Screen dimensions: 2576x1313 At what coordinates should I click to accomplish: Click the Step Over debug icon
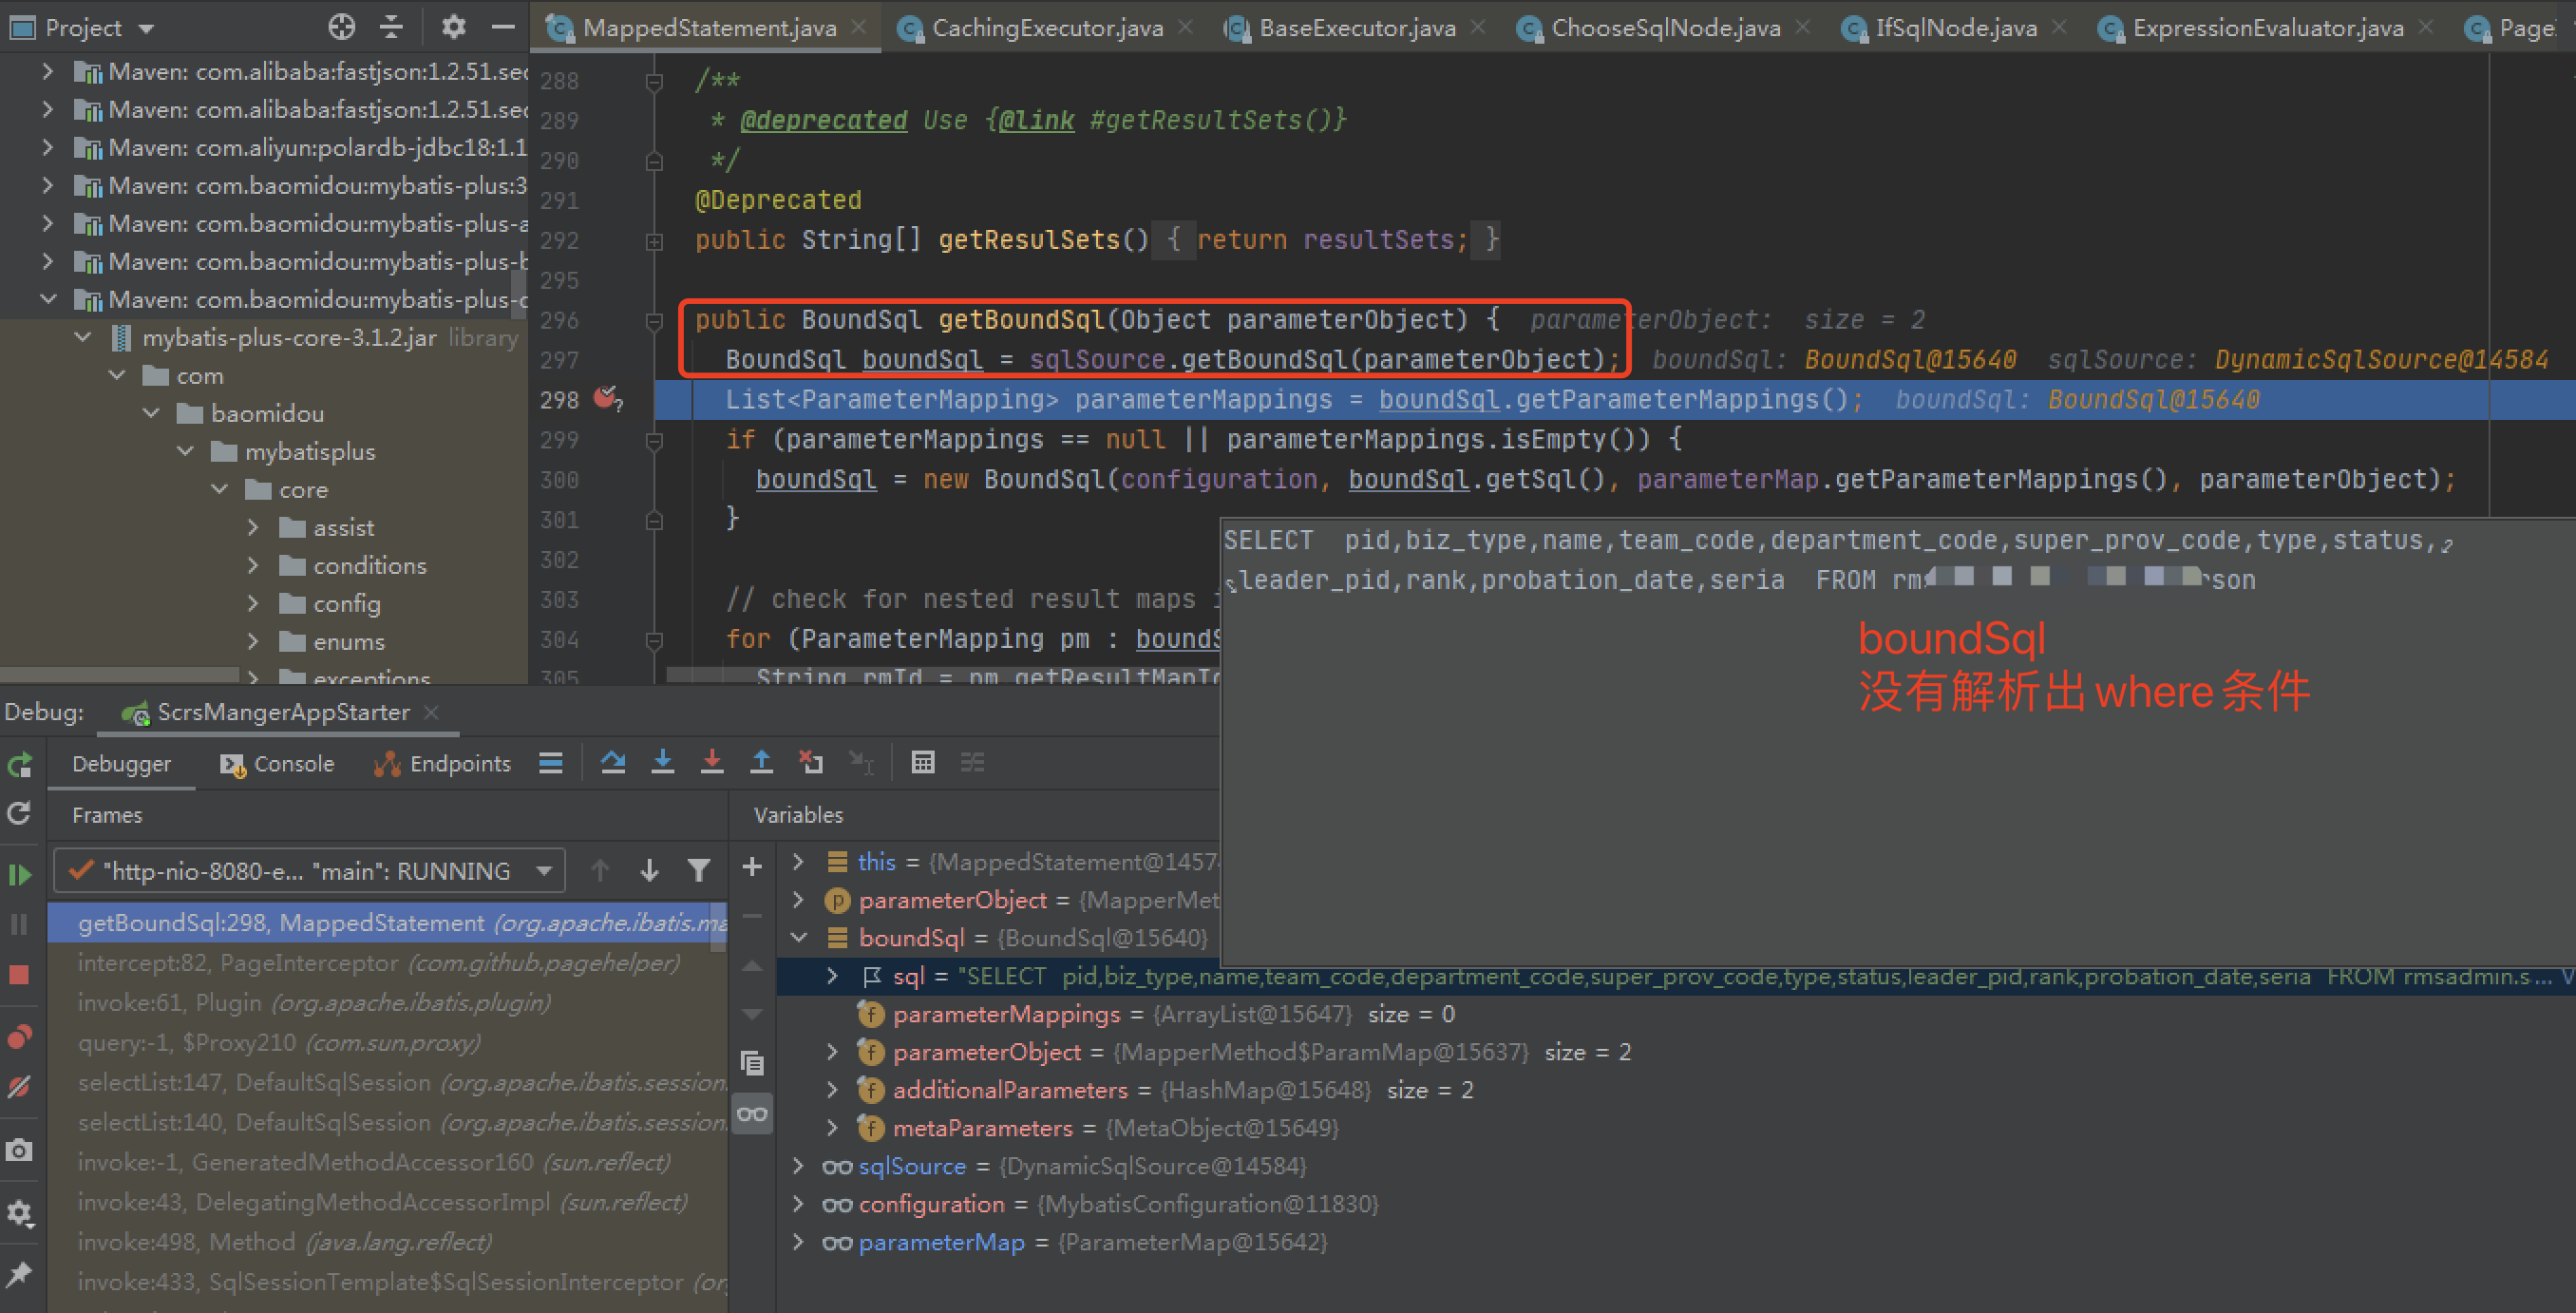point(612,763)
